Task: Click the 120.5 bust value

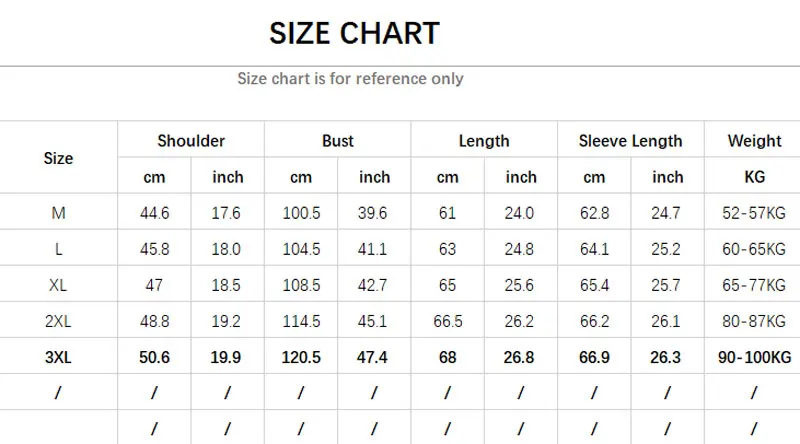Action: coord(301,357)
